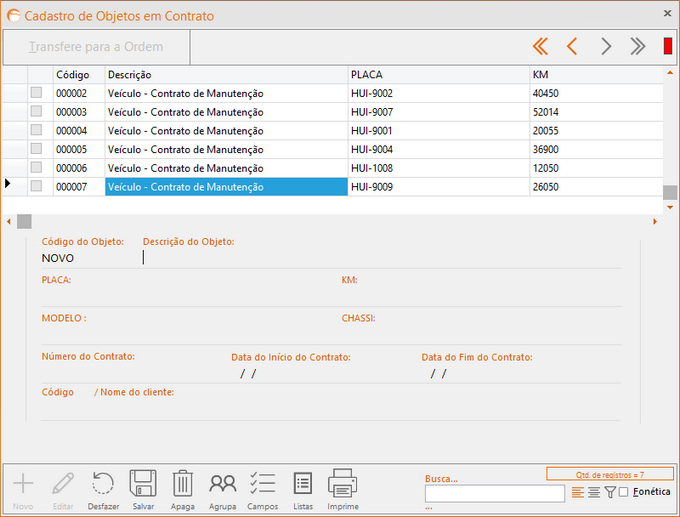Click Data do Fim do Contrato date field
Image resolution: width=680 pixels, height=517 pixels.
coord(520,373)
